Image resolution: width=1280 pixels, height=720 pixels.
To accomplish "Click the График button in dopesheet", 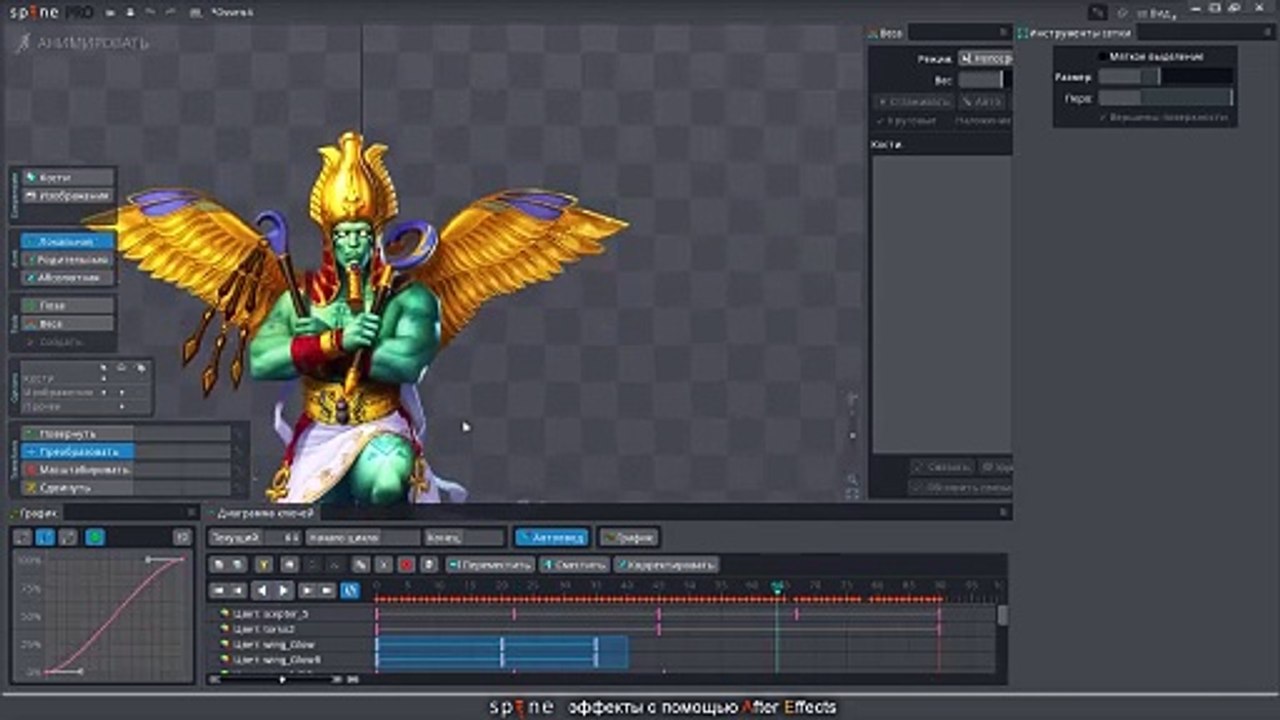I will click(629, 537).
